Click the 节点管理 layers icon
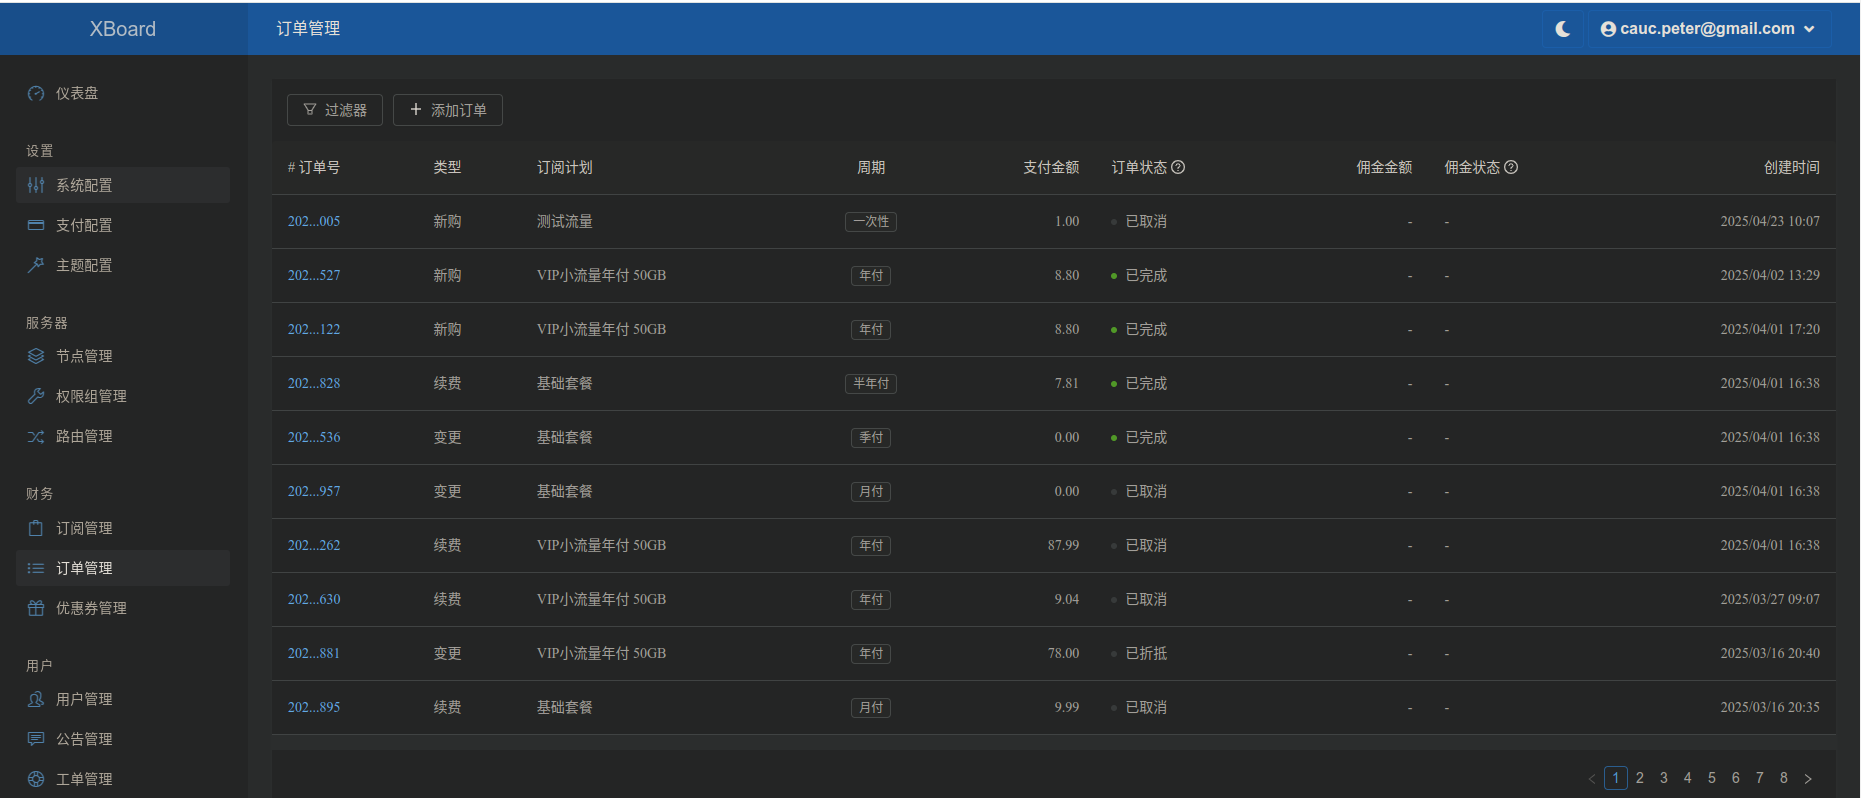Viewport: 1861px width, 798px height. tap(36, 356)
